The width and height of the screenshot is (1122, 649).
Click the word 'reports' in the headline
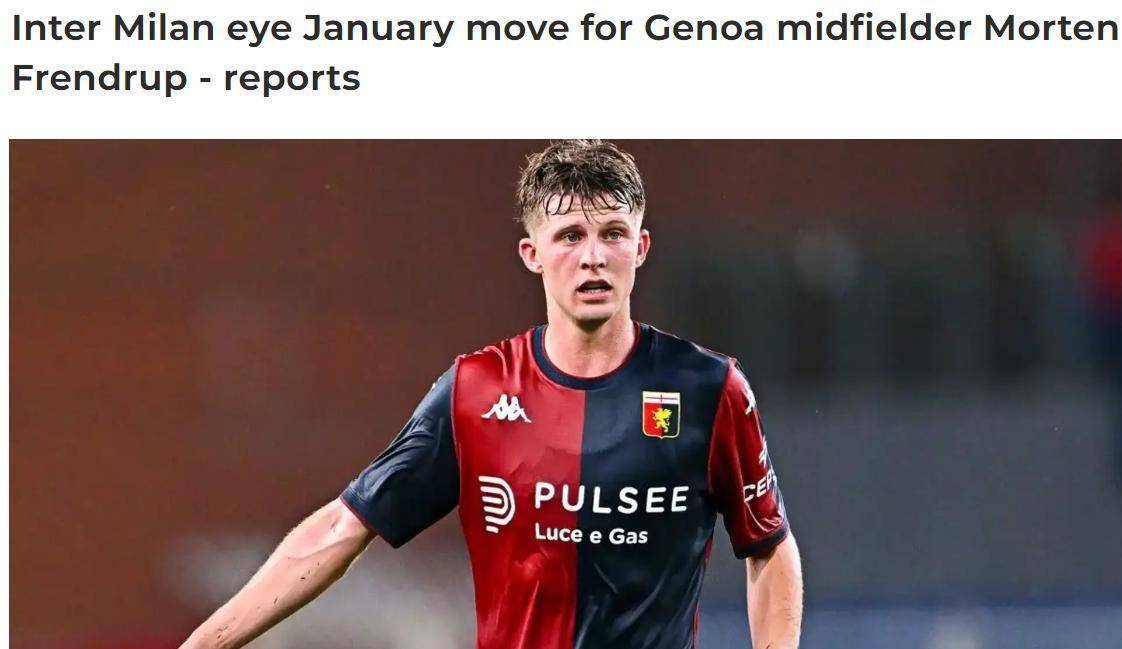[x=292, y=79]
